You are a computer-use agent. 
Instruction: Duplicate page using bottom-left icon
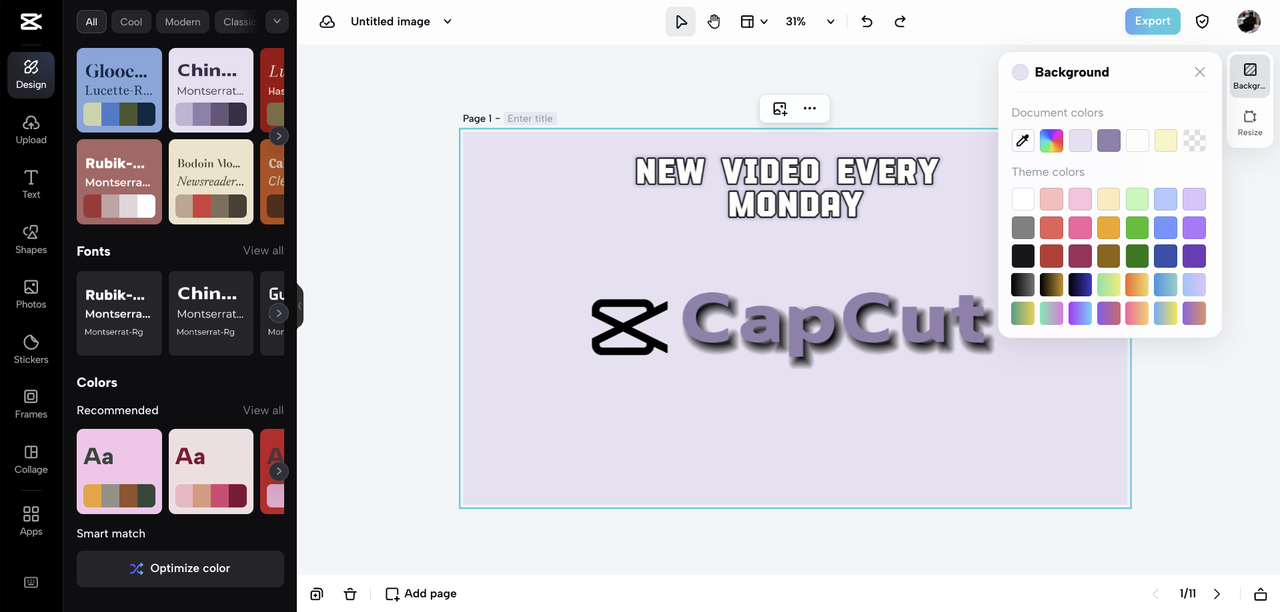point(317,594)
